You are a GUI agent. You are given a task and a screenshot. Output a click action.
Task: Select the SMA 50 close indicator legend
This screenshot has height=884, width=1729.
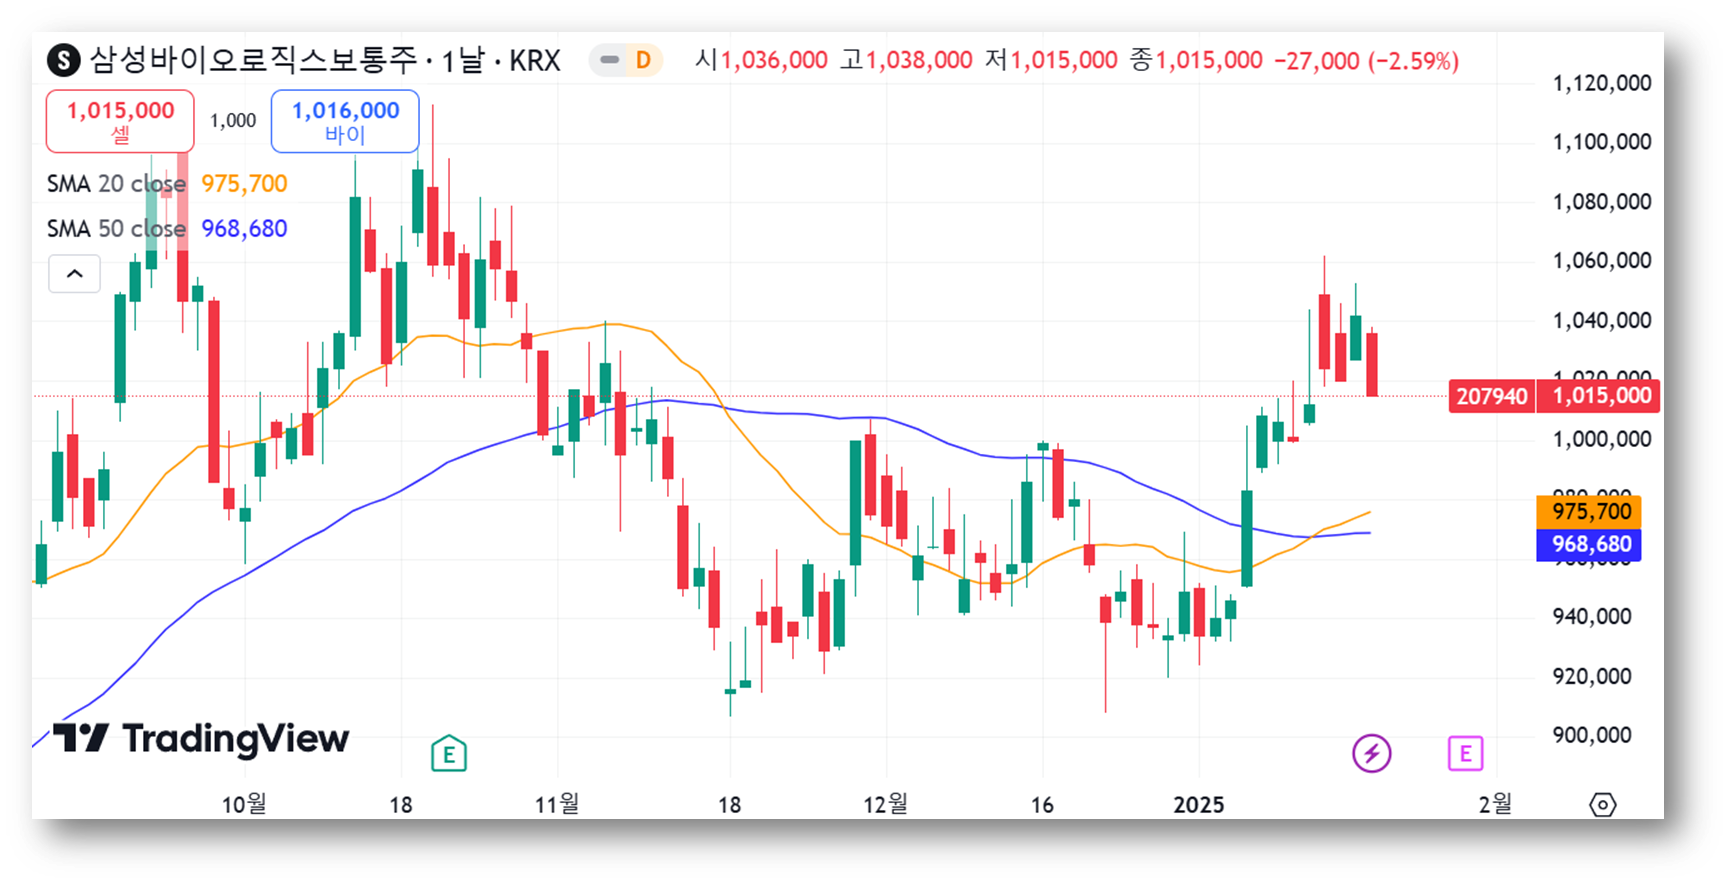point(116,229)
